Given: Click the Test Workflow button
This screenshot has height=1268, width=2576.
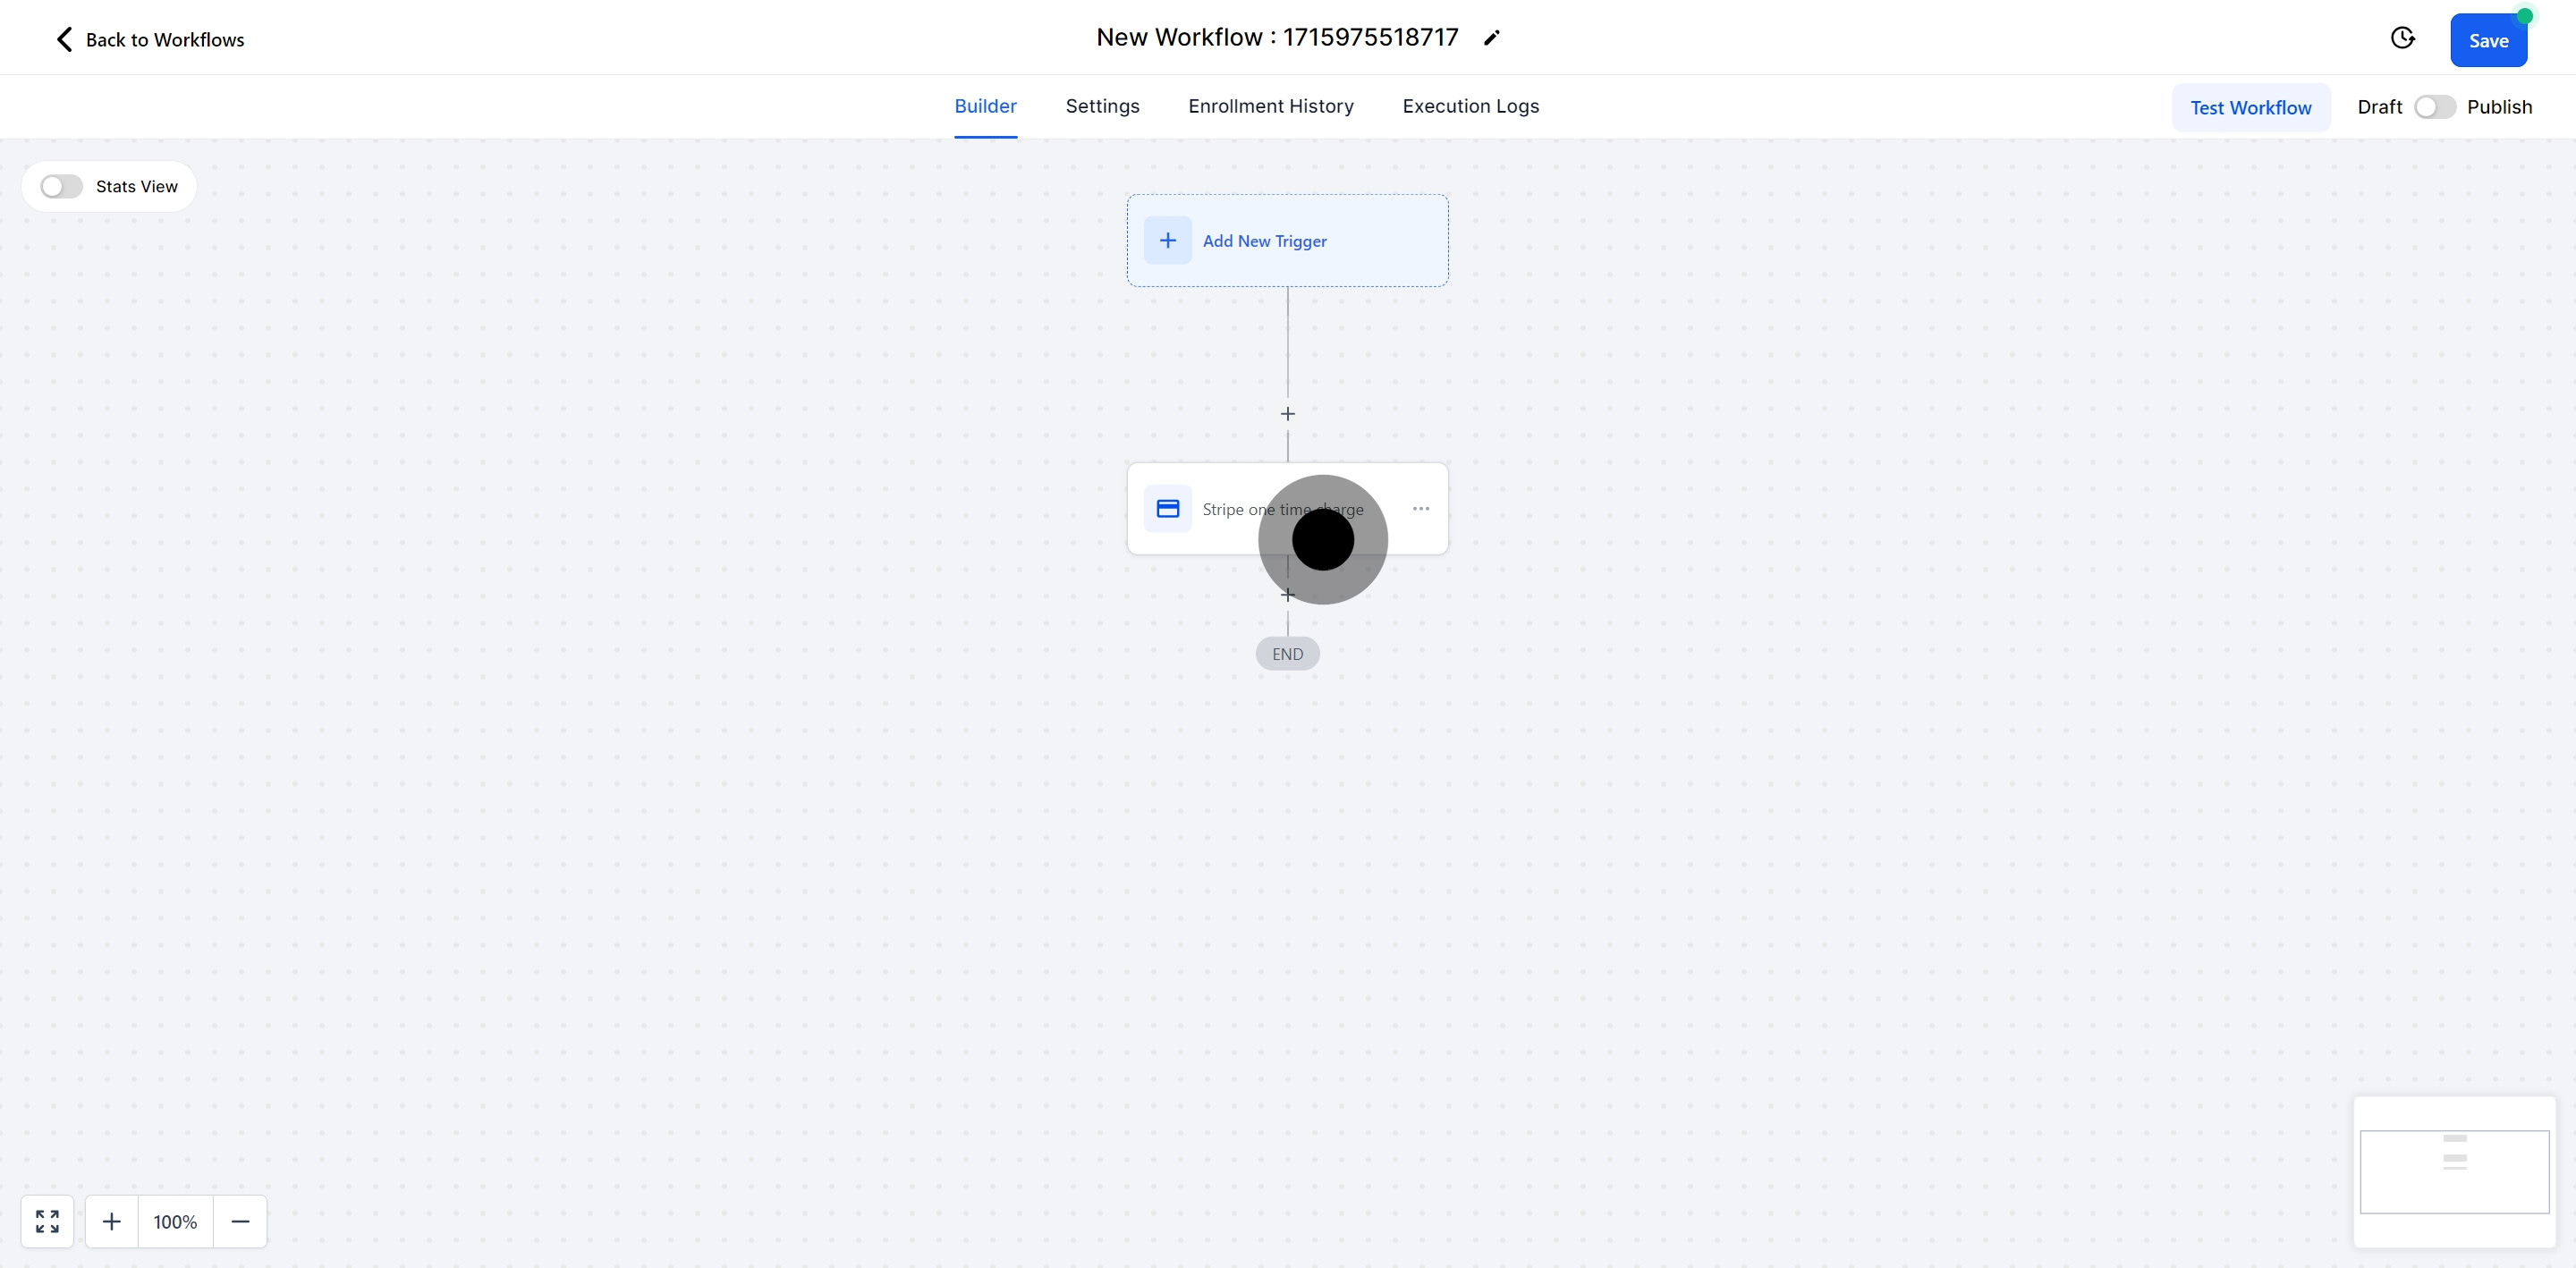Looking at the screenshot, I should [x=2250, y=108].
